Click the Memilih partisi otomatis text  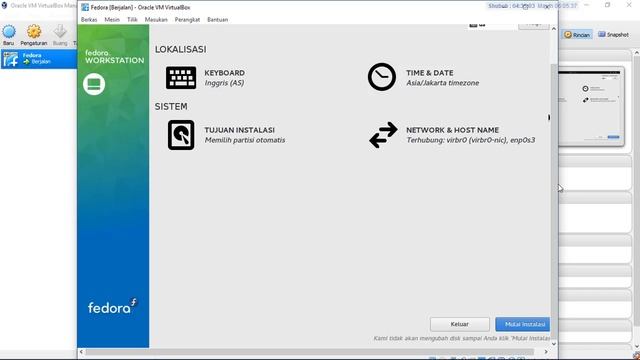pyautogui.click(x=245, y=140)
